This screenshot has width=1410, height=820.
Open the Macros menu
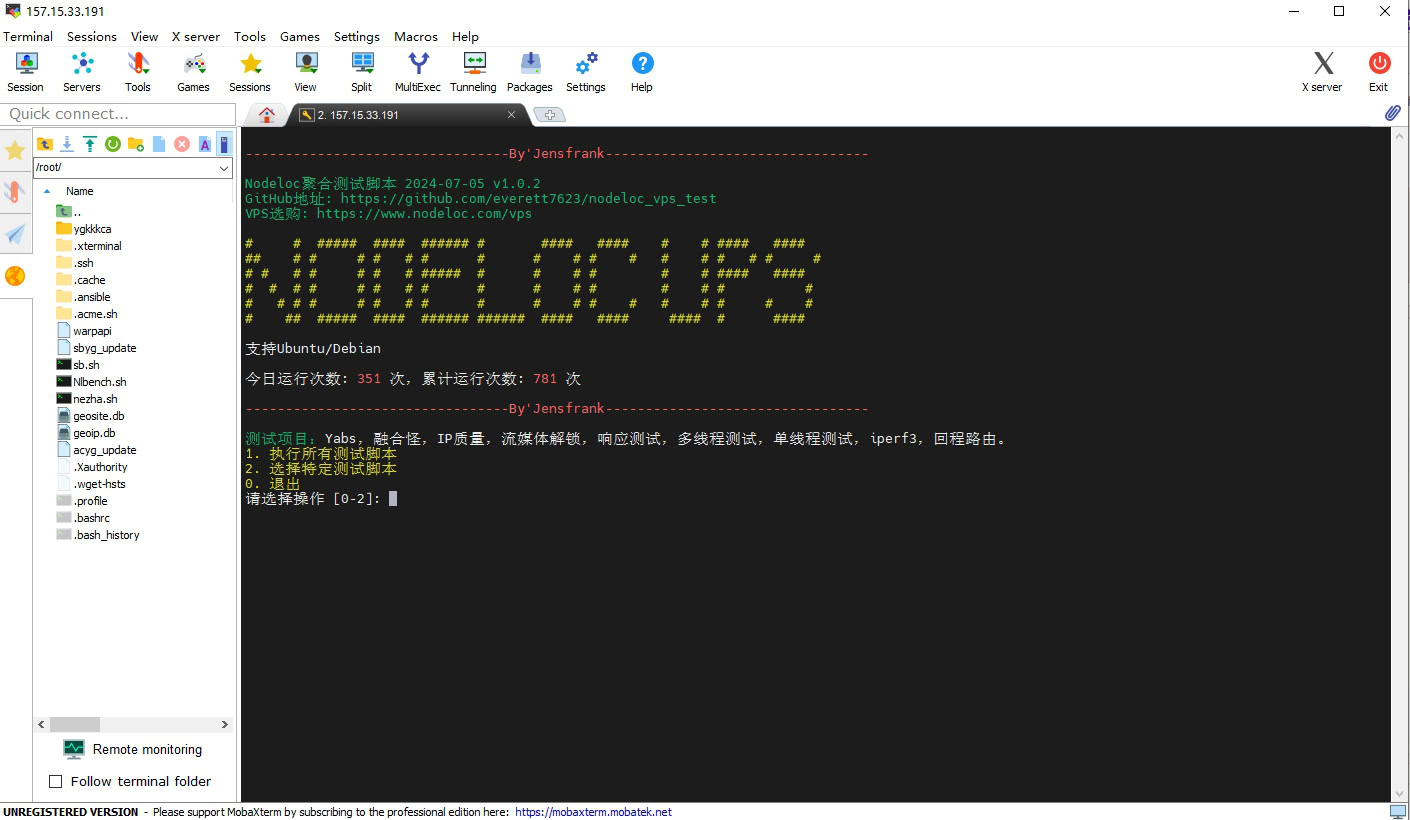click(416, 36)
